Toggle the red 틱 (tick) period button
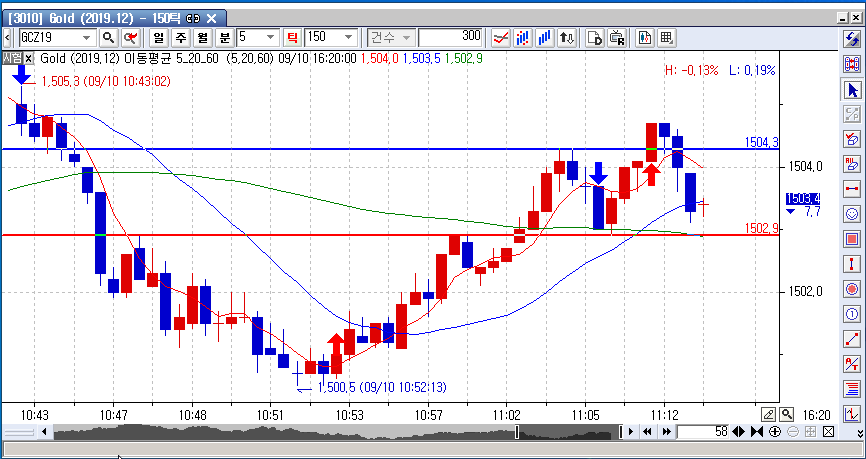This screenshot has width=866, height=459. coord(293,37)
